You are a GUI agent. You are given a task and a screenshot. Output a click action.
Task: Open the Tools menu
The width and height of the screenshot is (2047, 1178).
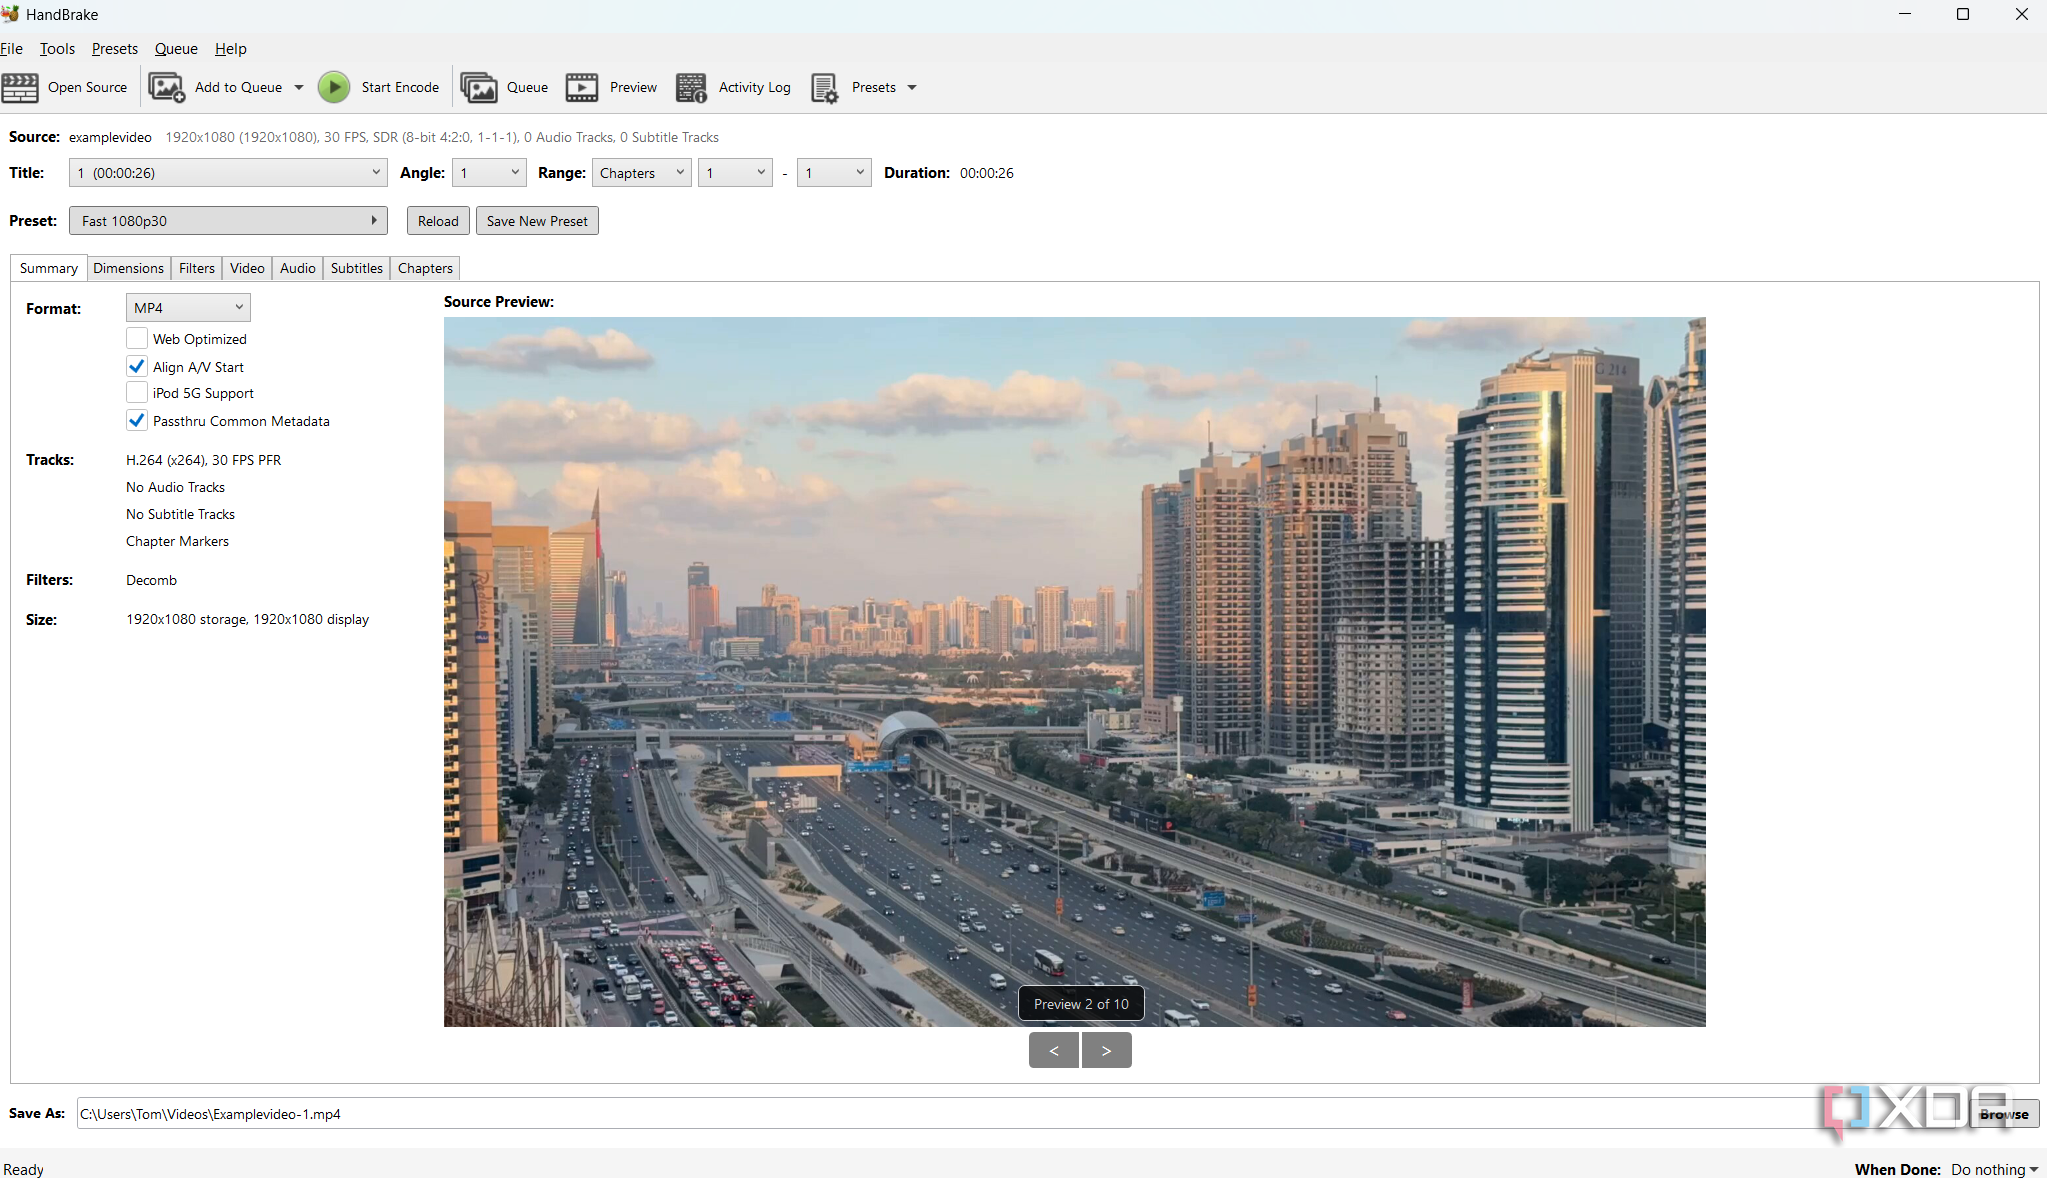57,49
